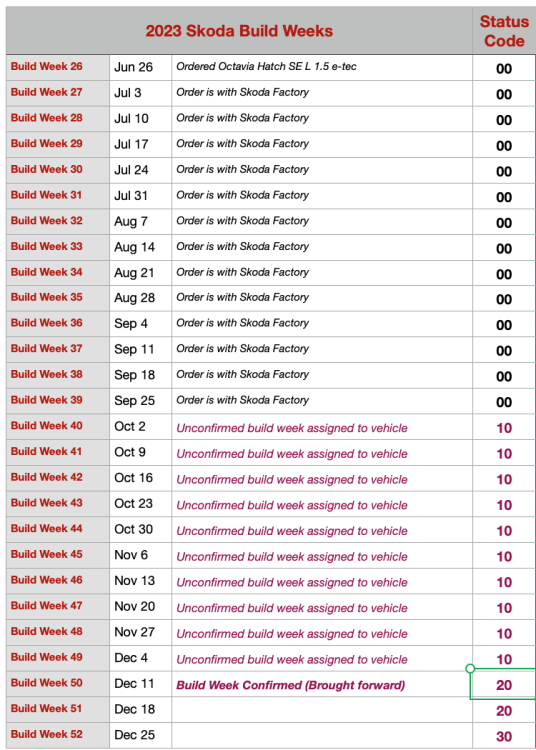Click the Build Week 52 label cell
536x750 pixels.
pos(58,736)
